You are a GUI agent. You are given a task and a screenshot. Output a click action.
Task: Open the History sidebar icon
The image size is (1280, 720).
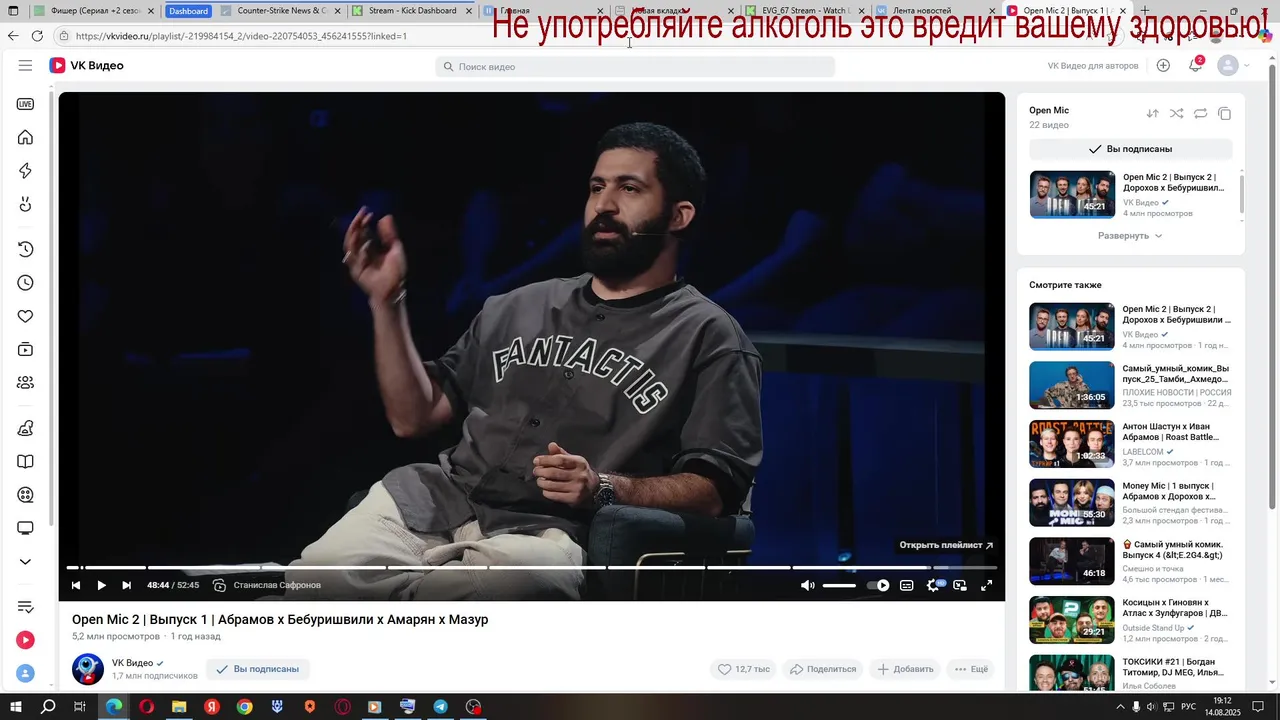pos(25,249)
